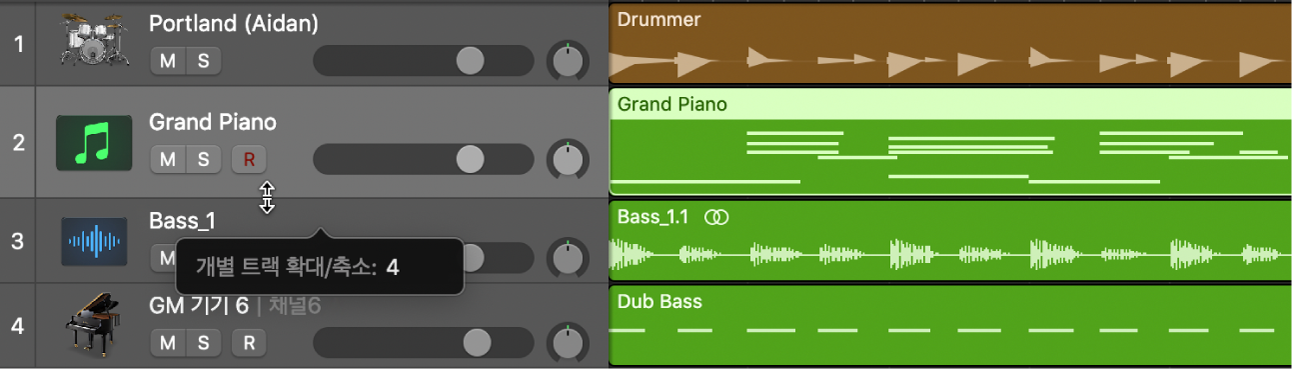Click the pan knob on GM 기기 6 track

pyautogui.click(x=569, y=343)
